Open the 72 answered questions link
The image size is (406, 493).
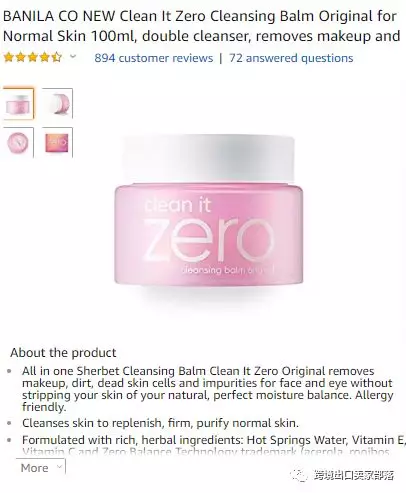(291, 58)
